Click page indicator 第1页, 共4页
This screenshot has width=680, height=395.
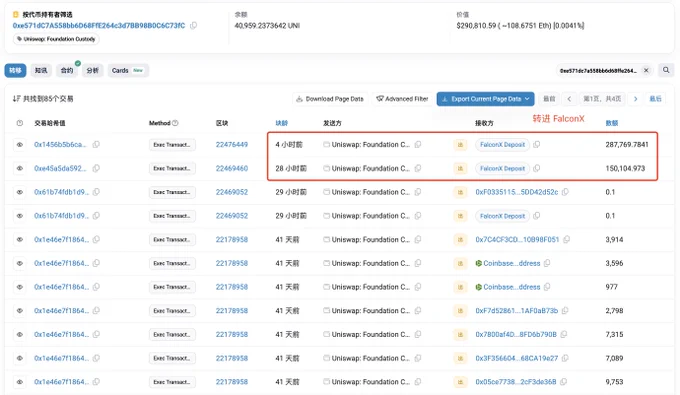pyautogui.click(x=602, y=99)
